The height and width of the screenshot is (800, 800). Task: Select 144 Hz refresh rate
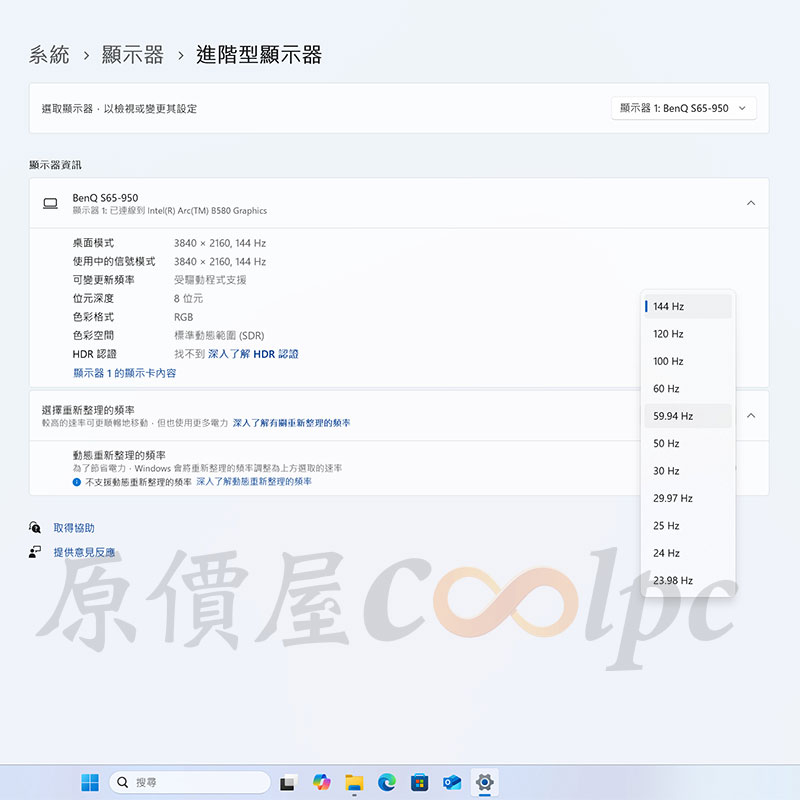pos(688,306)
